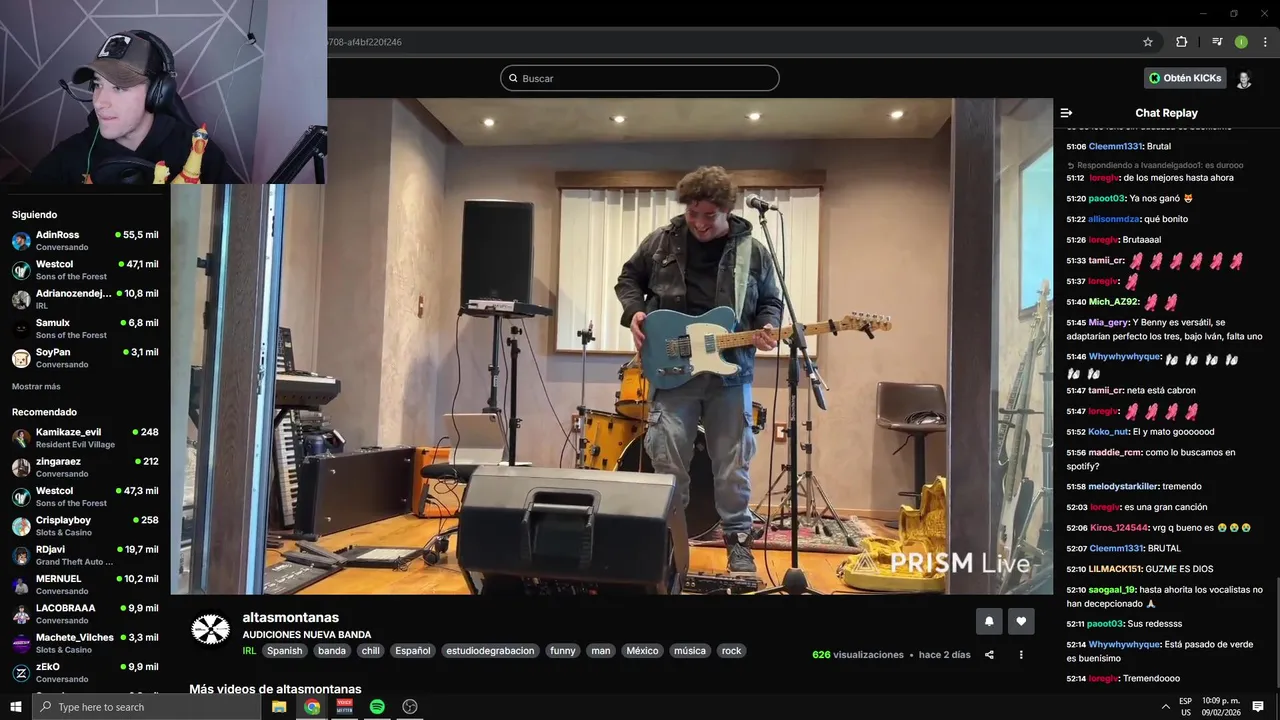
Task: Select the Español tag
Action: pyautogui.click(x=413, y=651)
